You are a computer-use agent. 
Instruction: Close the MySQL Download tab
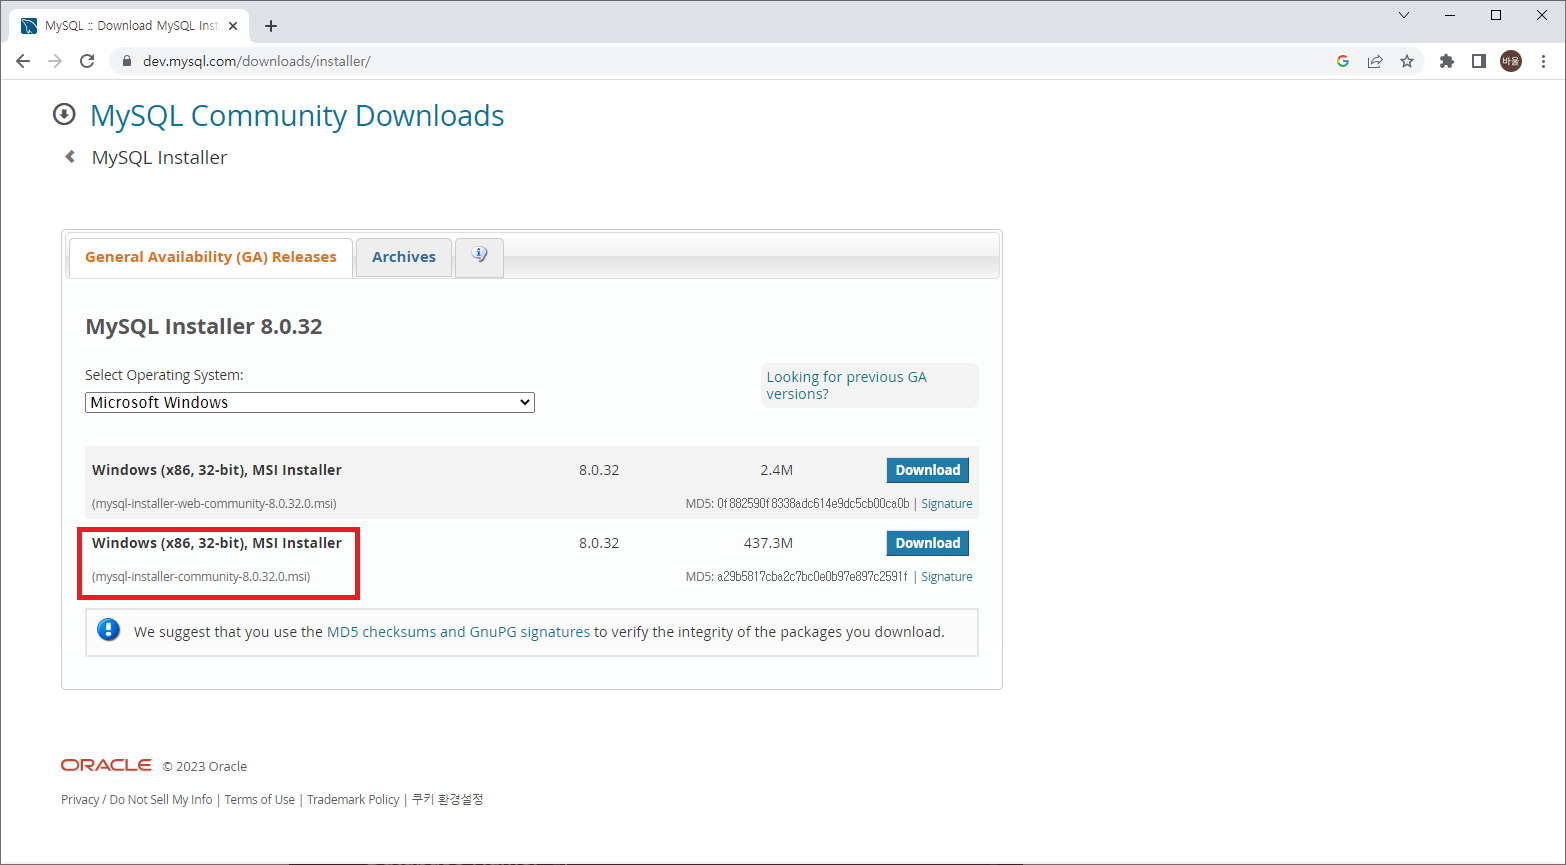pos(233,26)
